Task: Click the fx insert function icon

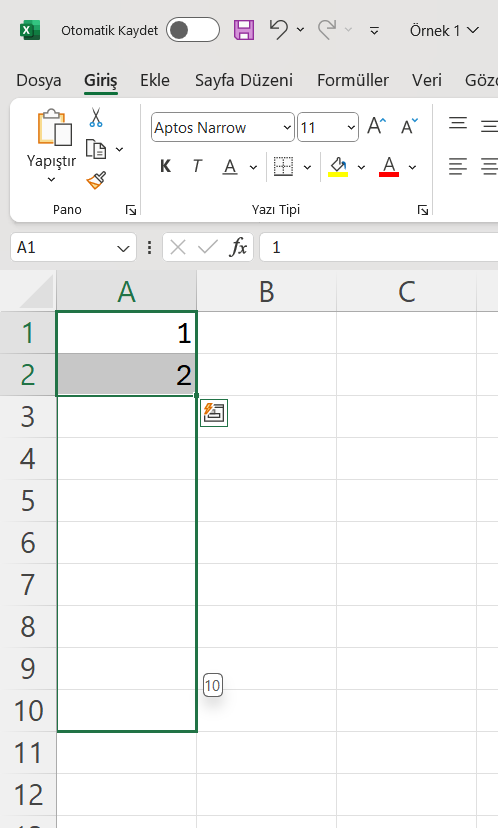Action: 238,247
